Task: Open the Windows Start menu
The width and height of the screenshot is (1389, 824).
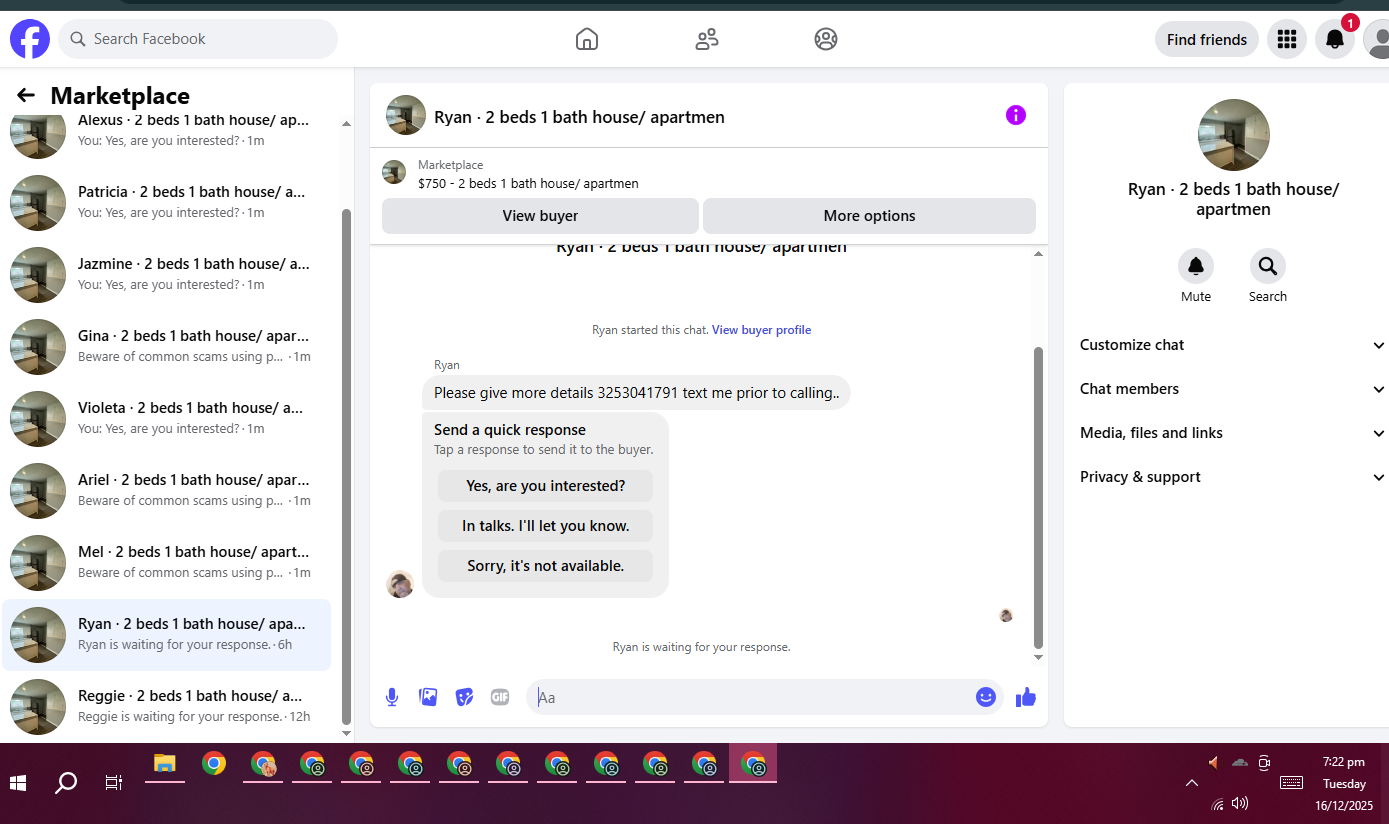Action: point(18,782)
